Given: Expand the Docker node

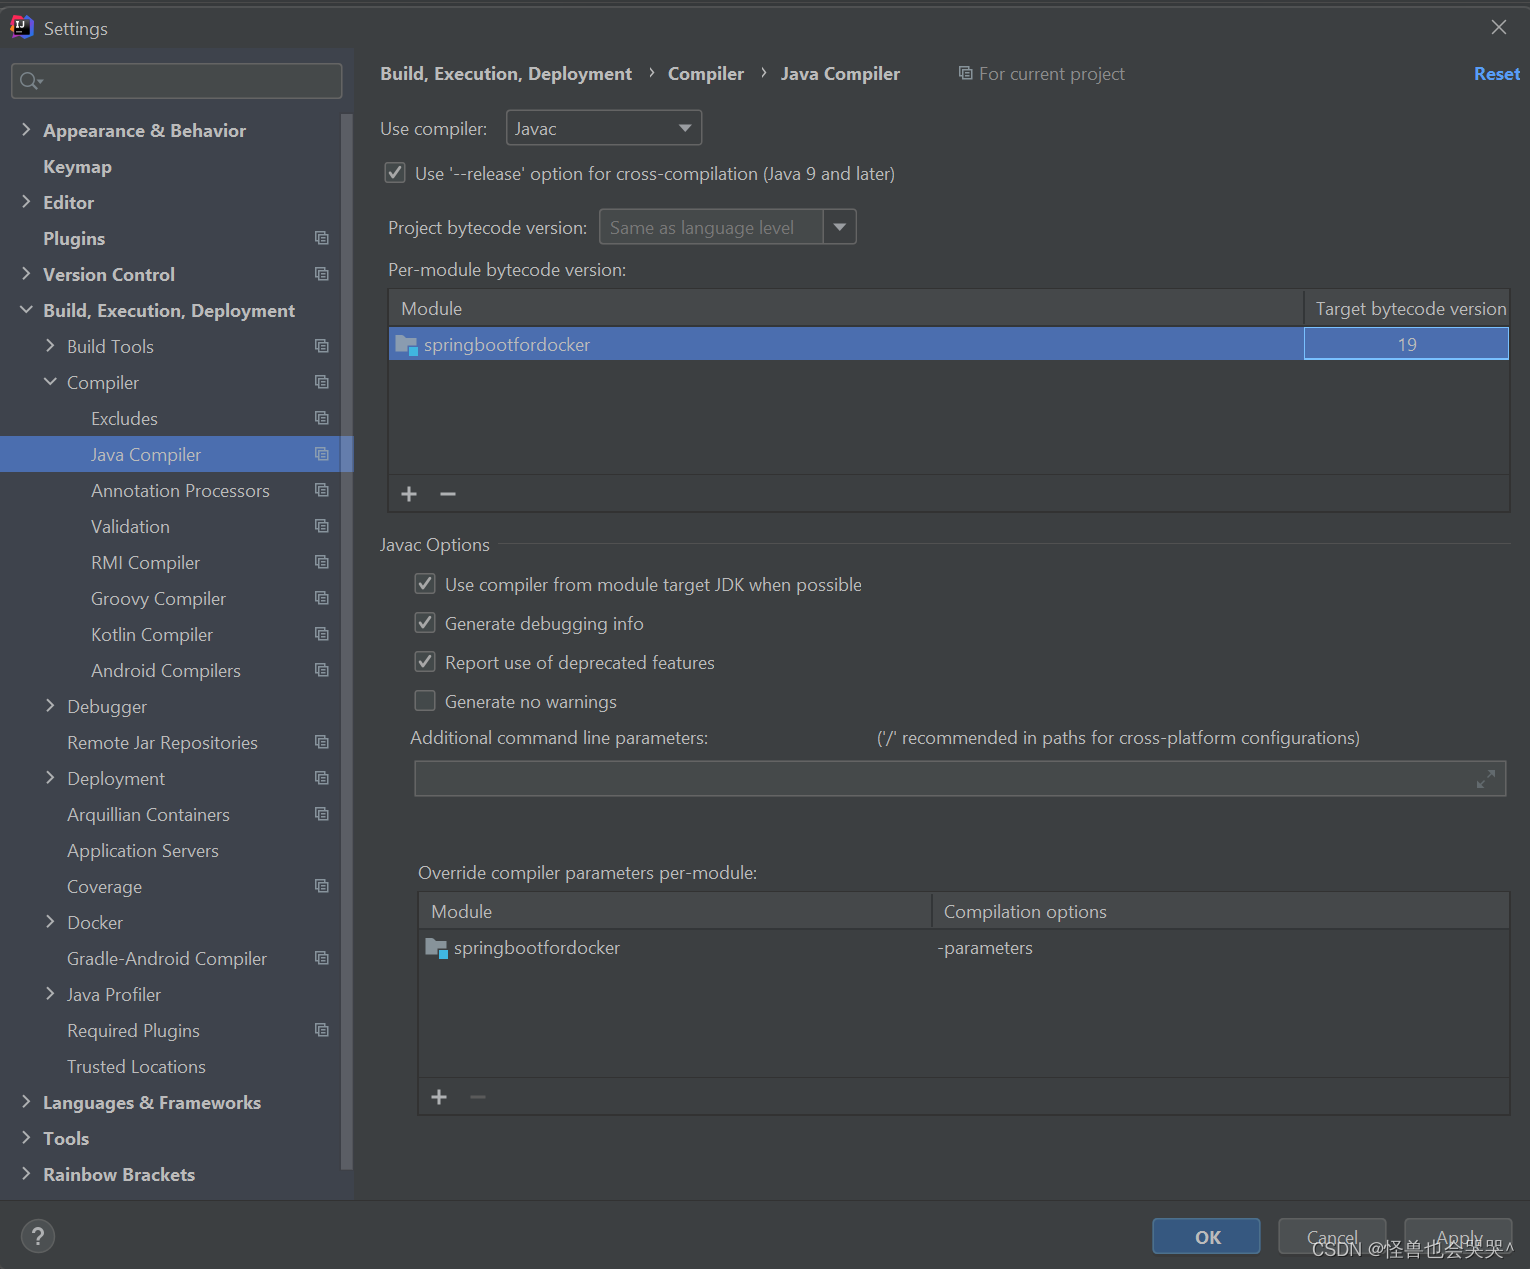Looking at the screenshot, I should pyautogui.click(x=50, y=922).
